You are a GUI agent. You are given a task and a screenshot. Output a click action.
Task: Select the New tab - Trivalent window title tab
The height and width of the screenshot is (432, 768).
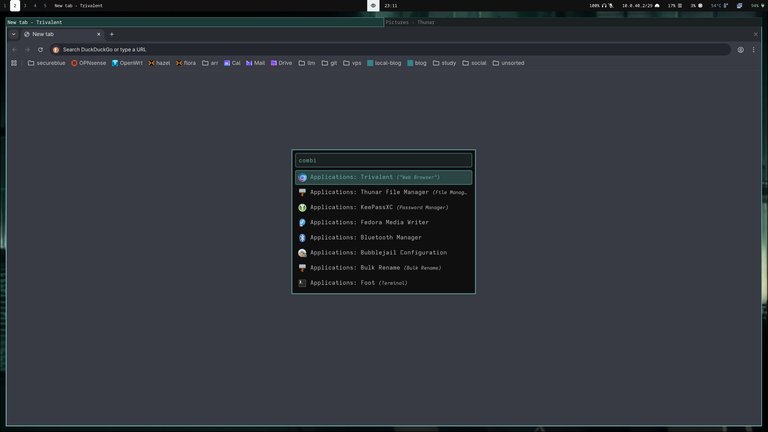[x=194, y=22]
